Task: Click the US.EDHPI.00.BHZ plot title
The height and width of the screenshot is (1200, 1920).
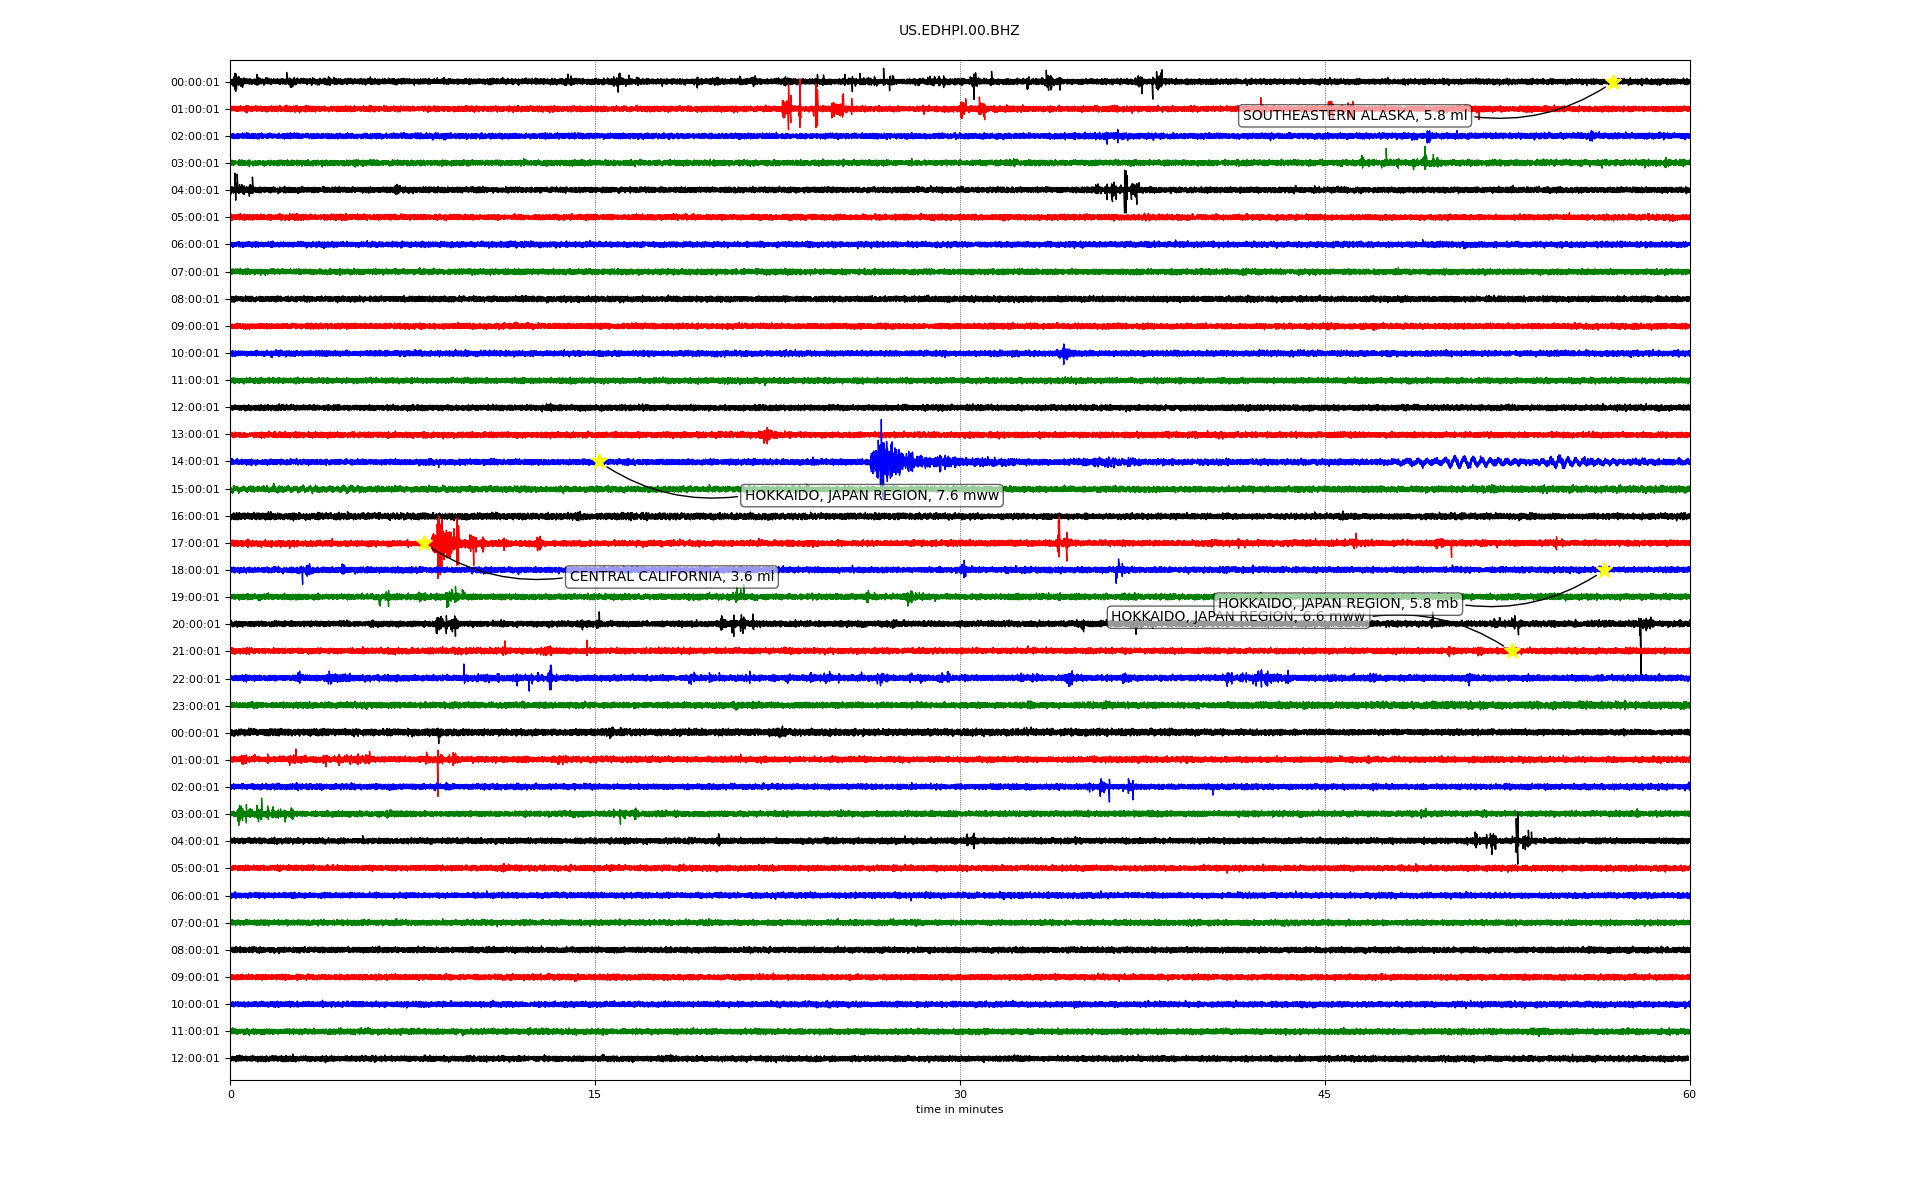Action: 958,31
